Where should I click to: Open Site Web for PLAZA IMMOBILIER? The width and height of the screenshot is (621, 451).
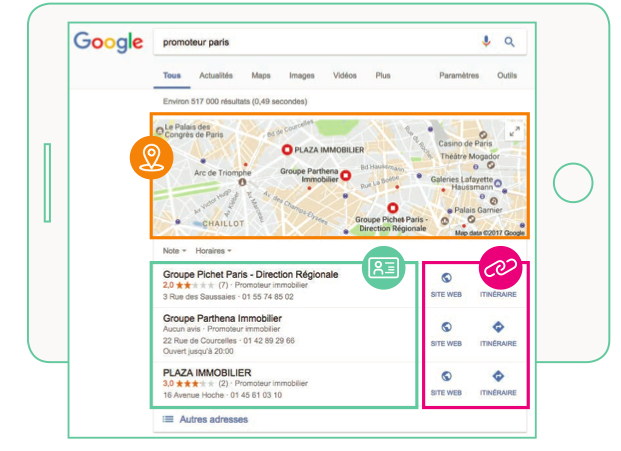446,381
